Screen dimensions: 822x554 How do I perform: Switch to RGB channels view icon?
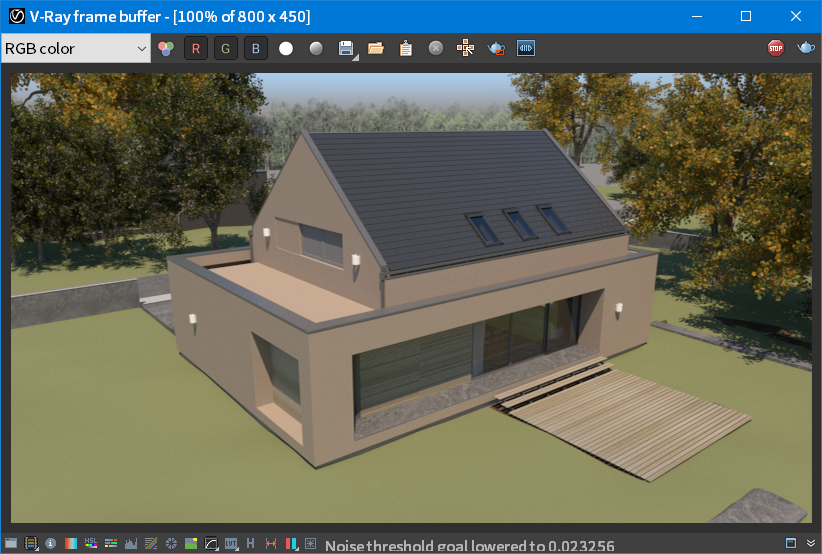point(166,49)
